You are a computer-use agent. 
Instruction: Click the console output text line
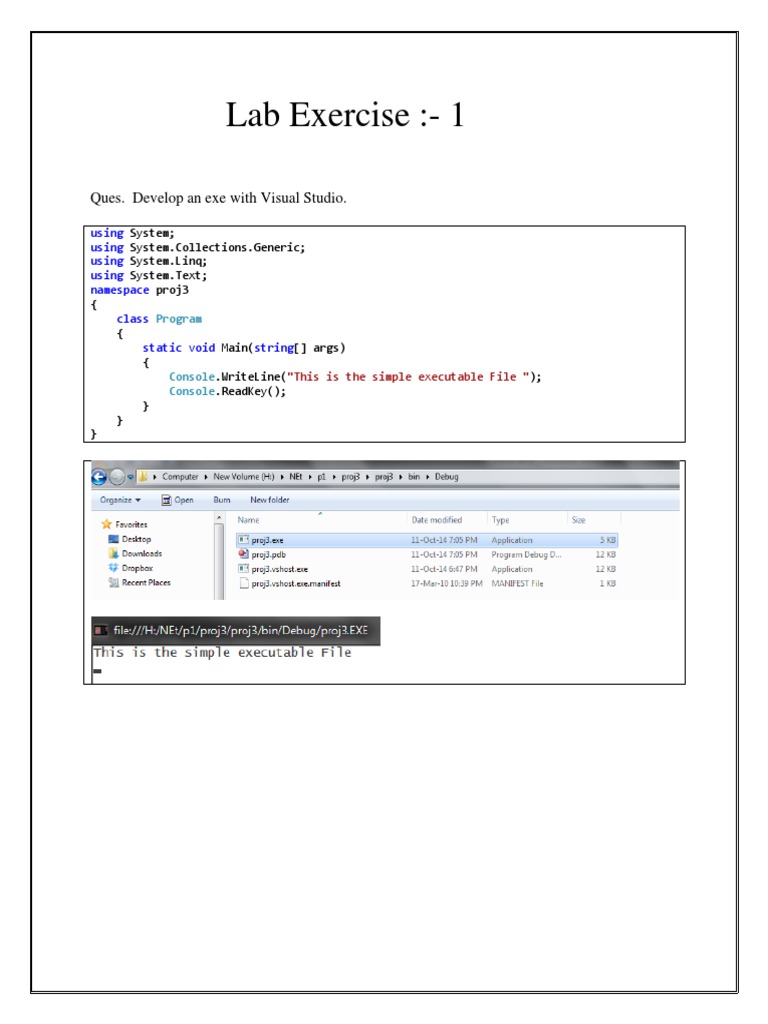223,652
